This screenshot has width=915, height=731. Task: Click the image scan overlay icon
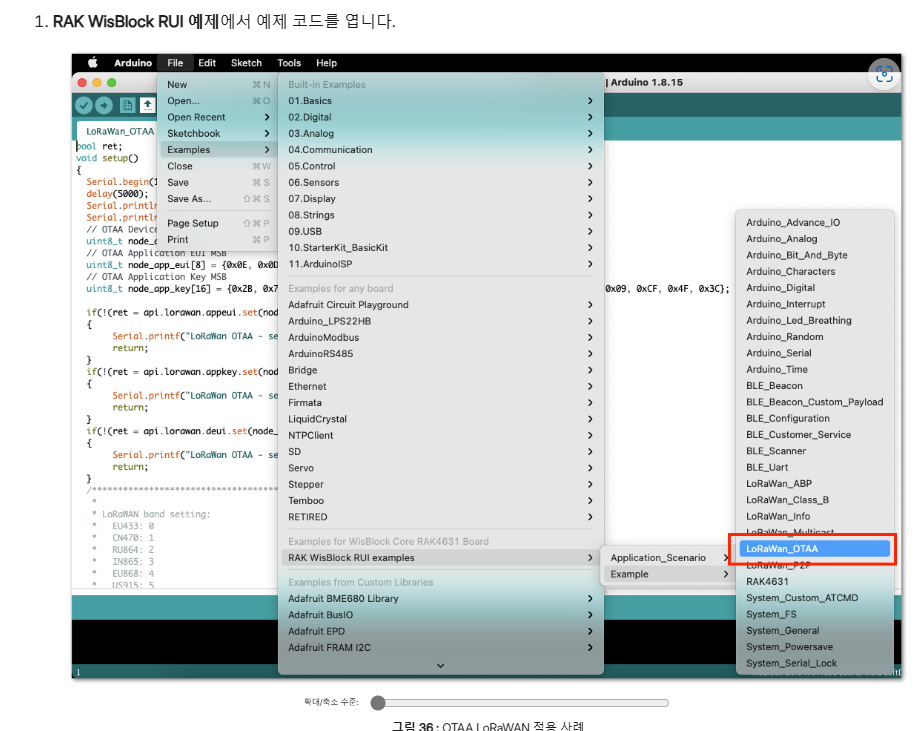pos(884,74)
